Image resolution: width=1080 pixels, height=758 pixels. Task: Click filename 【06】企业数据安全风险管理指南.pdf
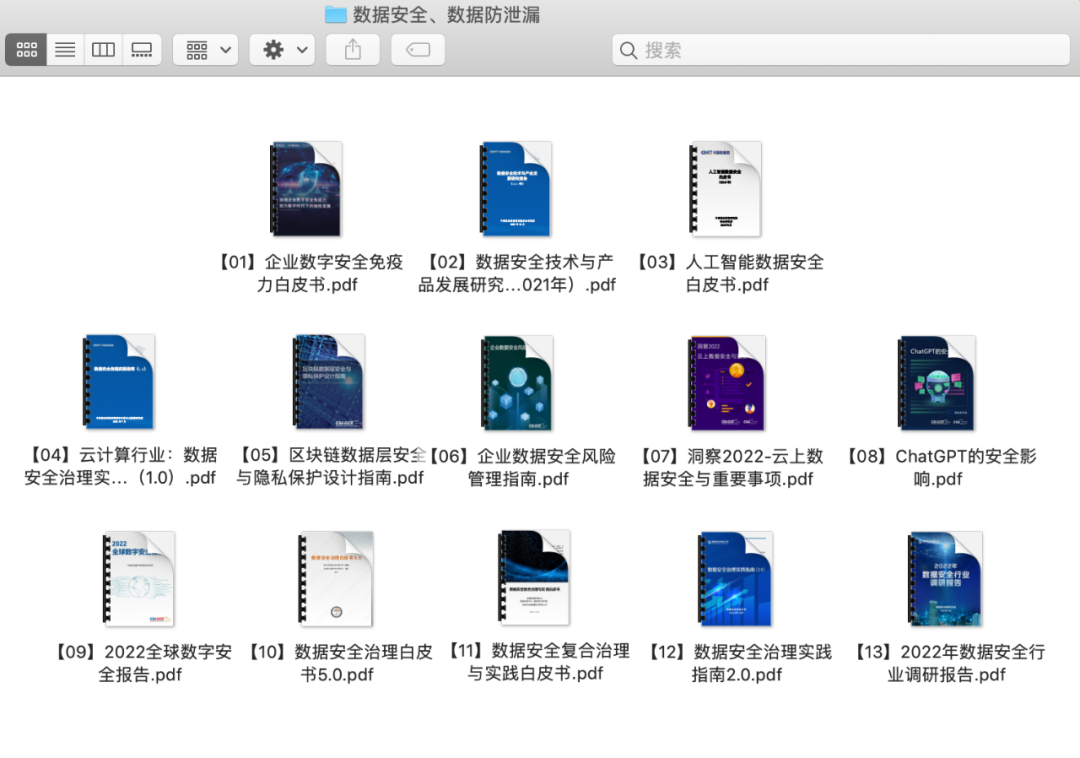point(519,467)
